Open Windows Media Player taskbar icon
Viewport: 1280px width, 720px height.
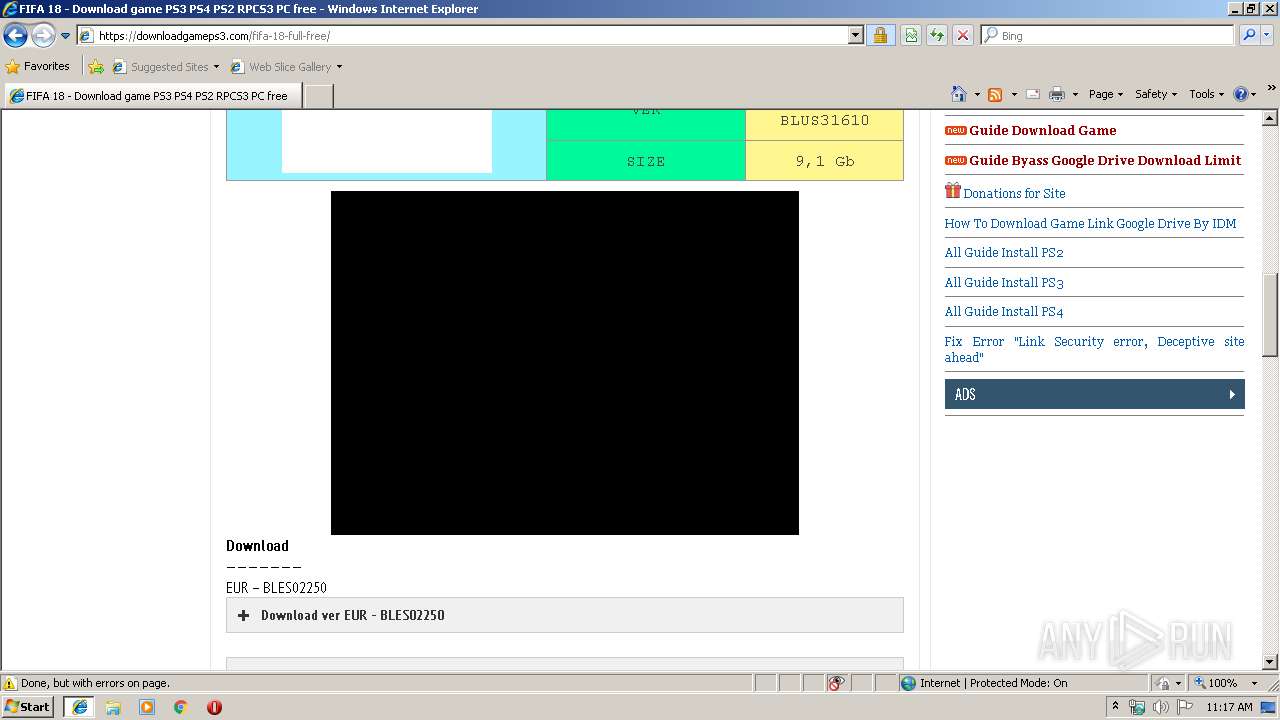point(147,707)
